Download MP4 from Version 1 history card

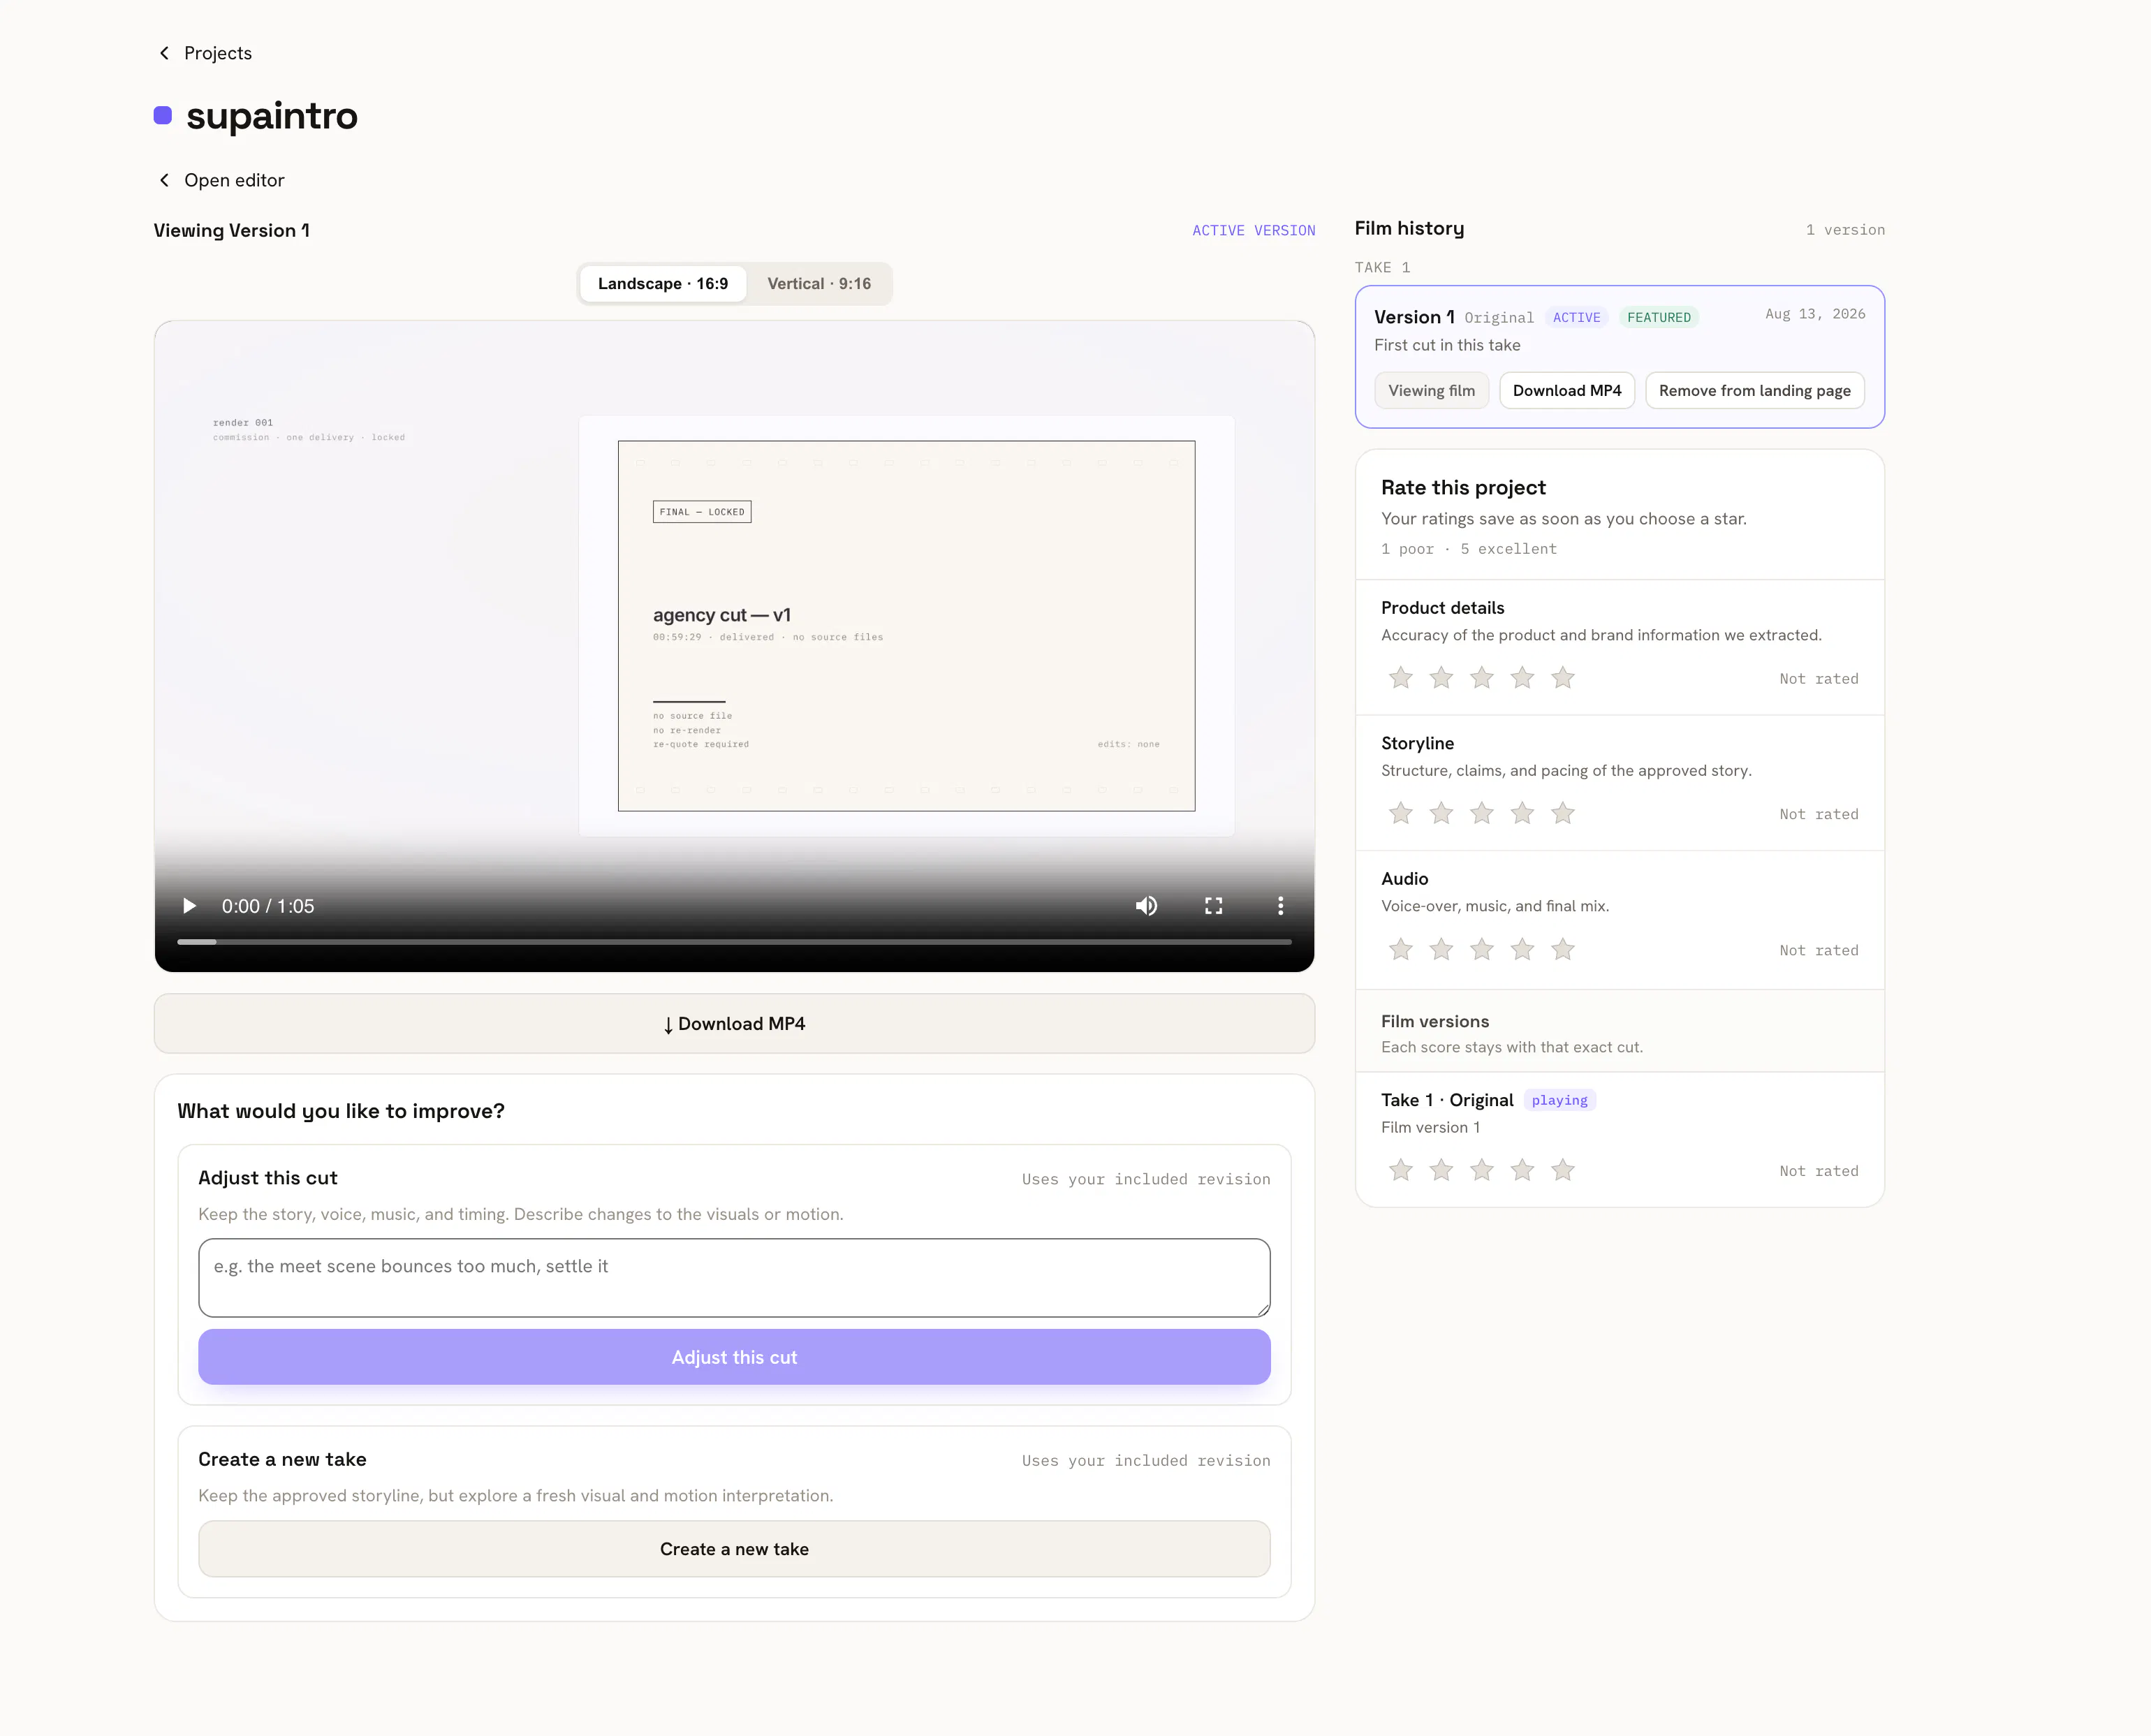1567,391
